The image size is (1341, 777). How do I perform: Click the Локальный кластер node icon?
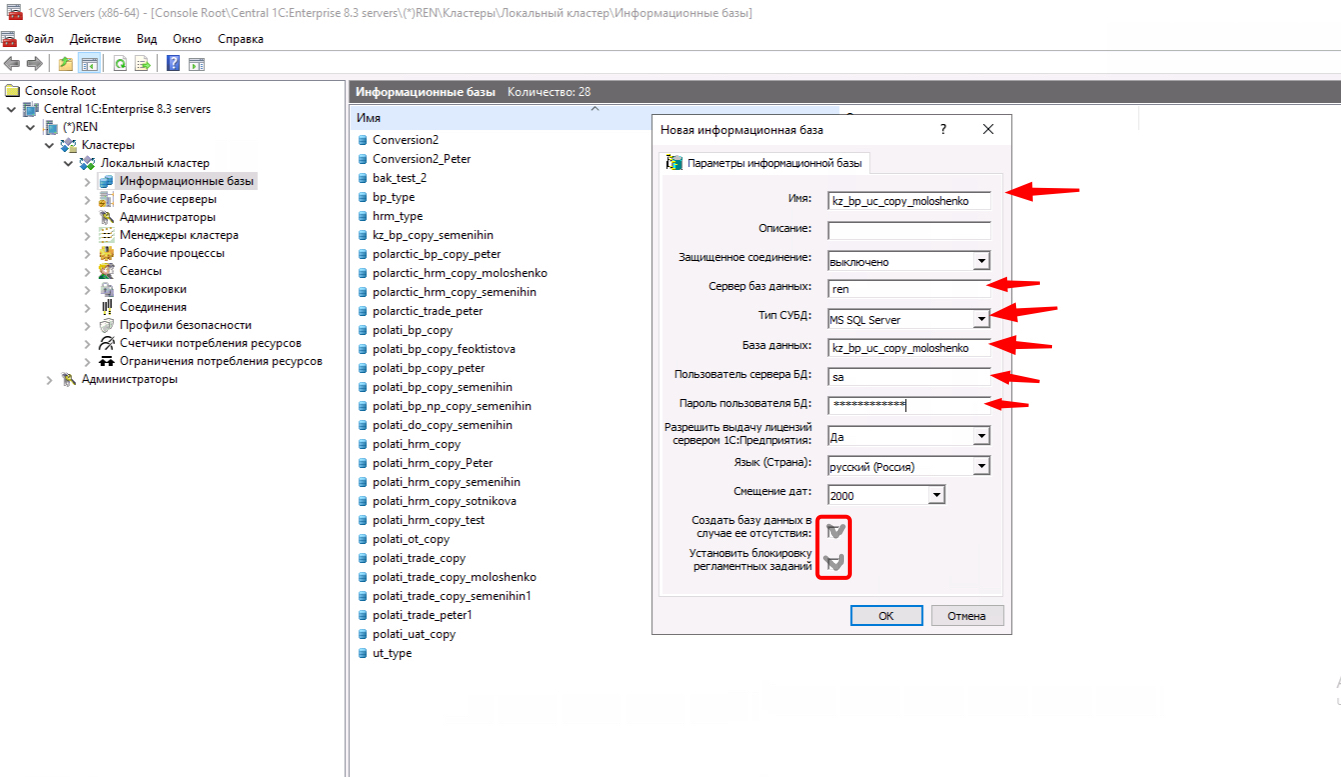pos(88,163)
